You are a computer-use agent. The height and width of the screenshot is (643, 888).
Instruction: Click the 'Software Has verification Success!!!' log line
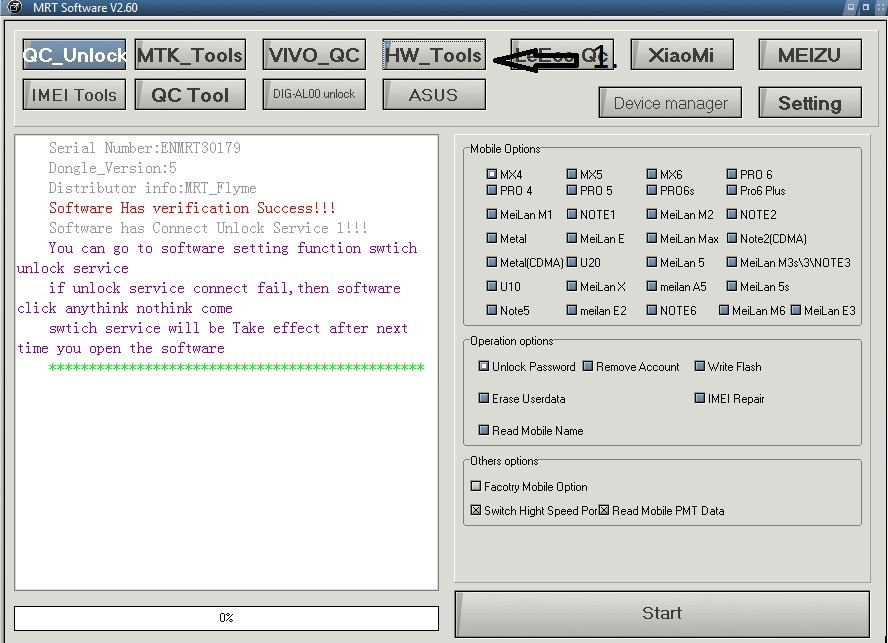pos(192,208)
